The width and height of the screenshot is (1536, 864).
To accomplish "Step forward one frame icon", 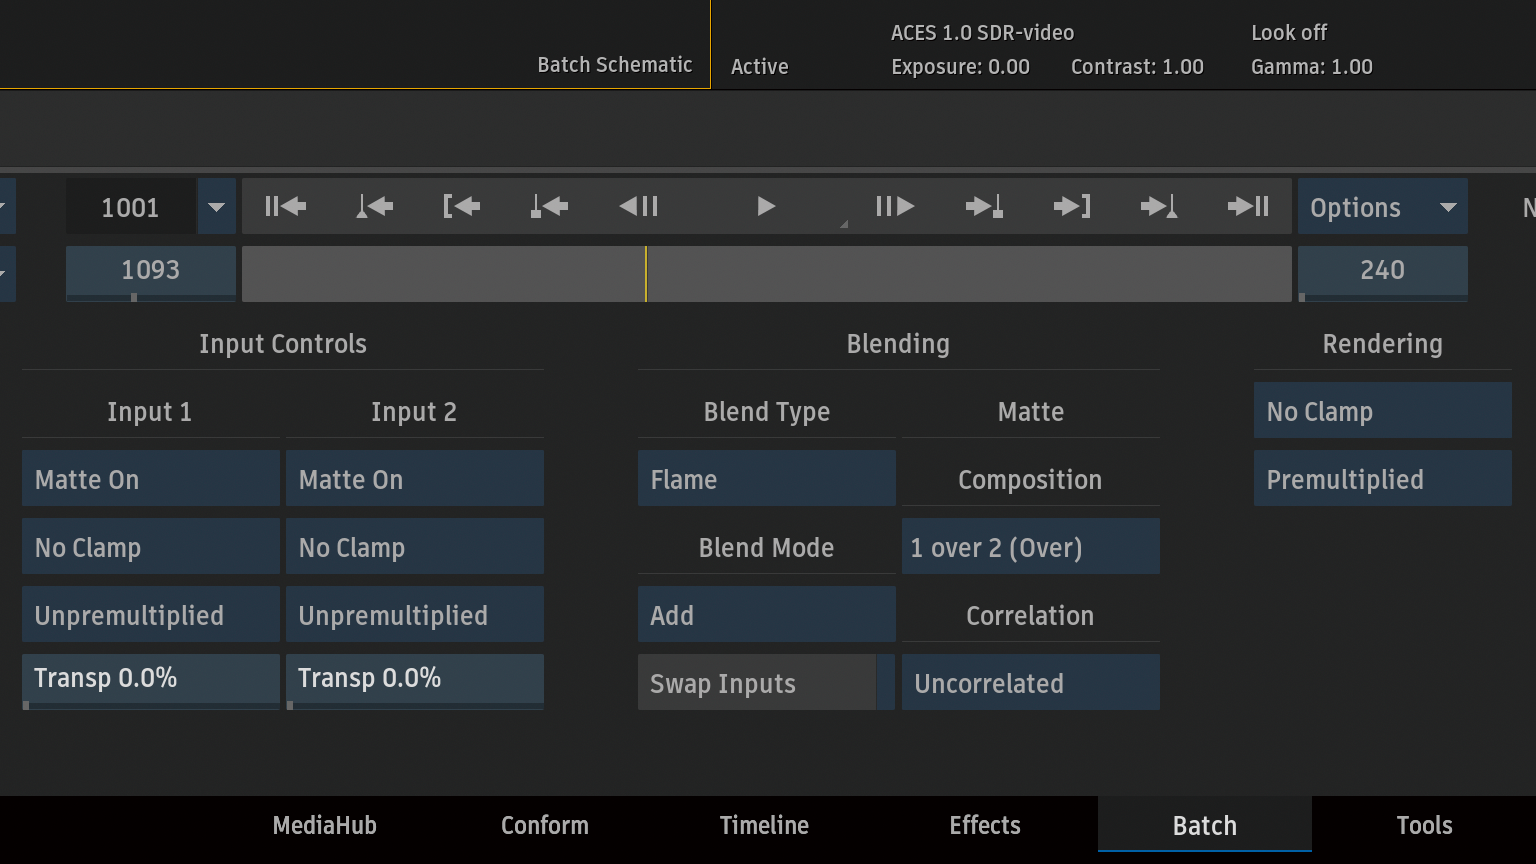I will 894,206.
